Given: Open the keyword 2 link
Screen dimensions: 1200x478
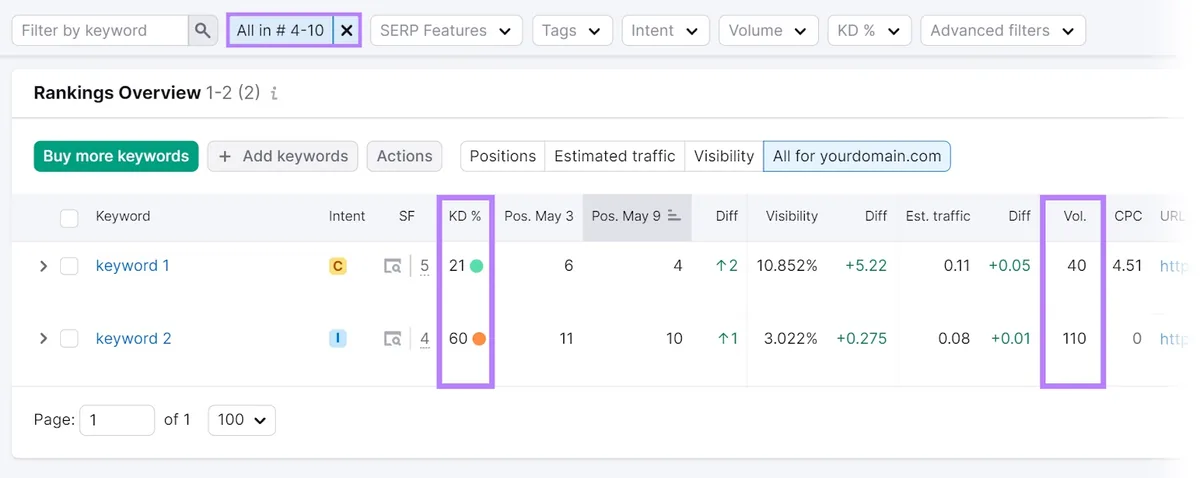Looking at the screenshot, I should tap(133, 339).
